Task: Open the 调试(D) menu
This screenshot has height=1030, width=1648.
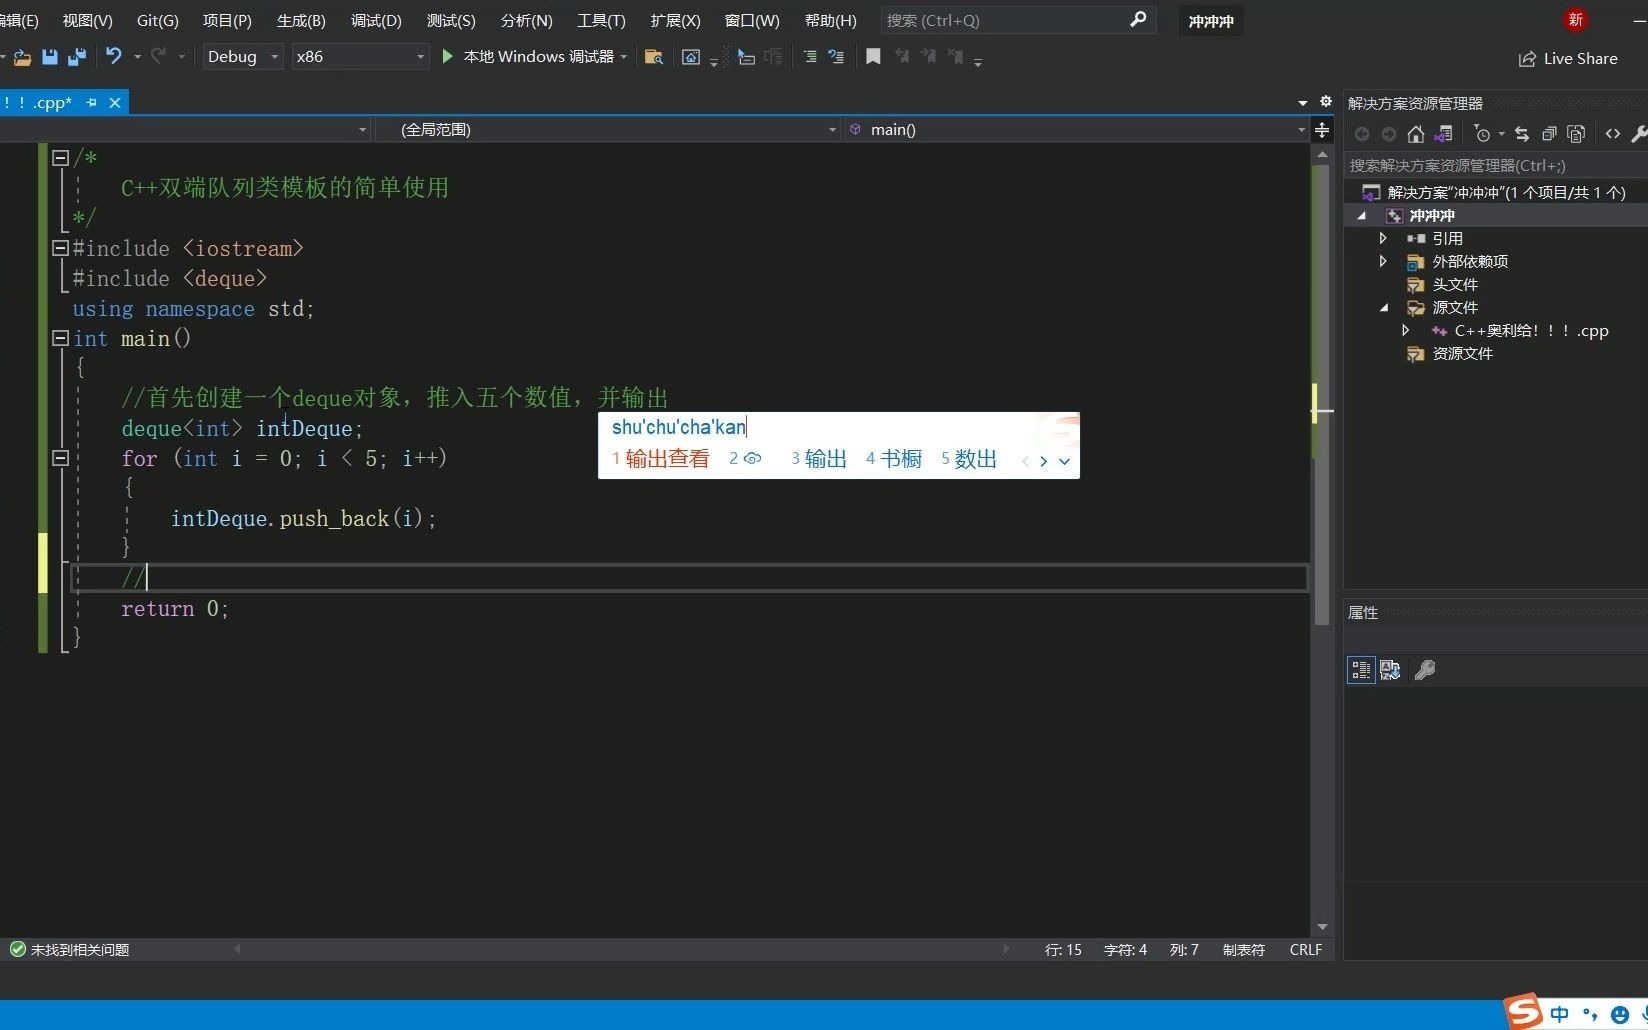Action: tap(375, 20)
